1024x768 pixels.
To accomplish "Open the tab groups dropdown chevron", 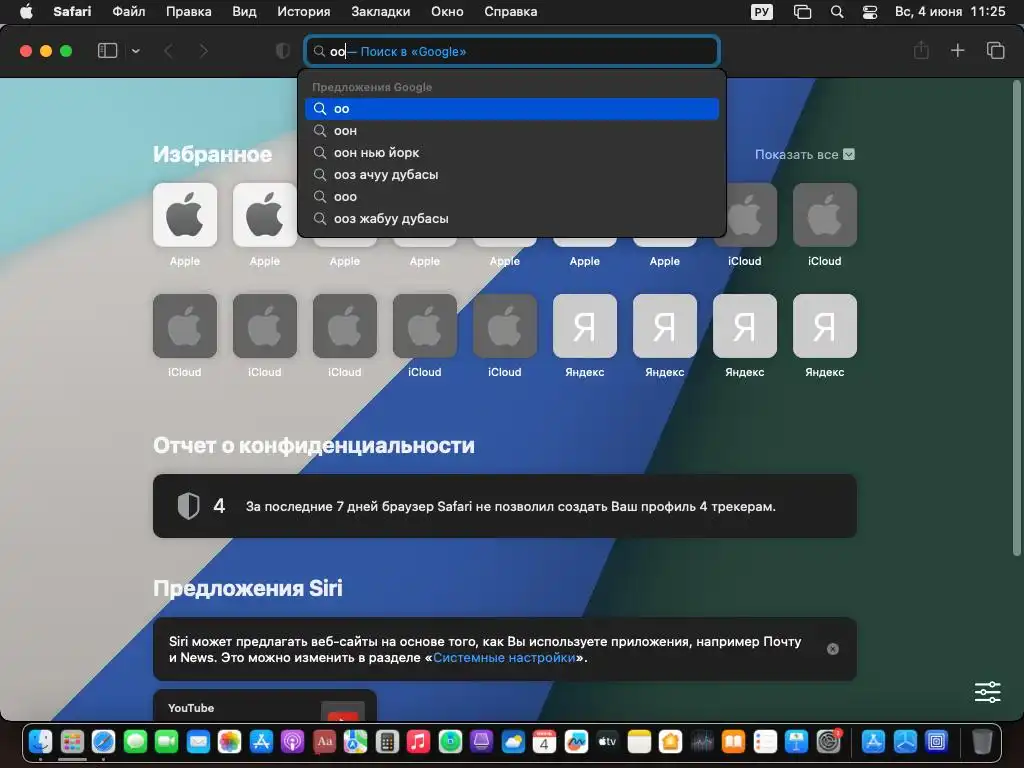I will tap(135, 51).
